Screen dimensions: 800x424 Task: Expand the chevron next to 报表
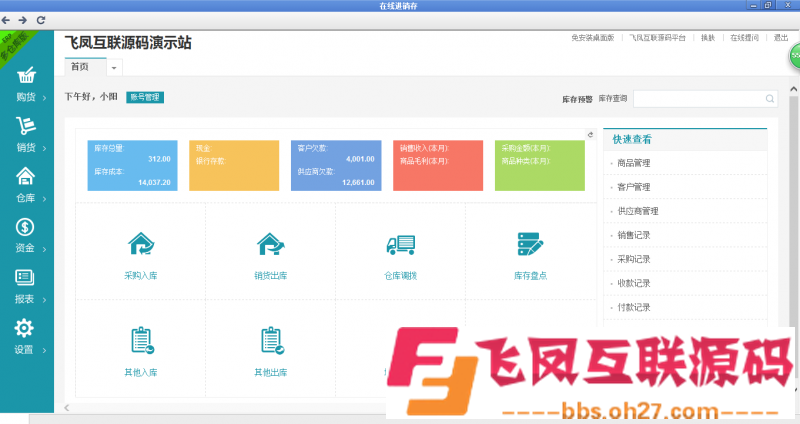click(x=44, y=300)
